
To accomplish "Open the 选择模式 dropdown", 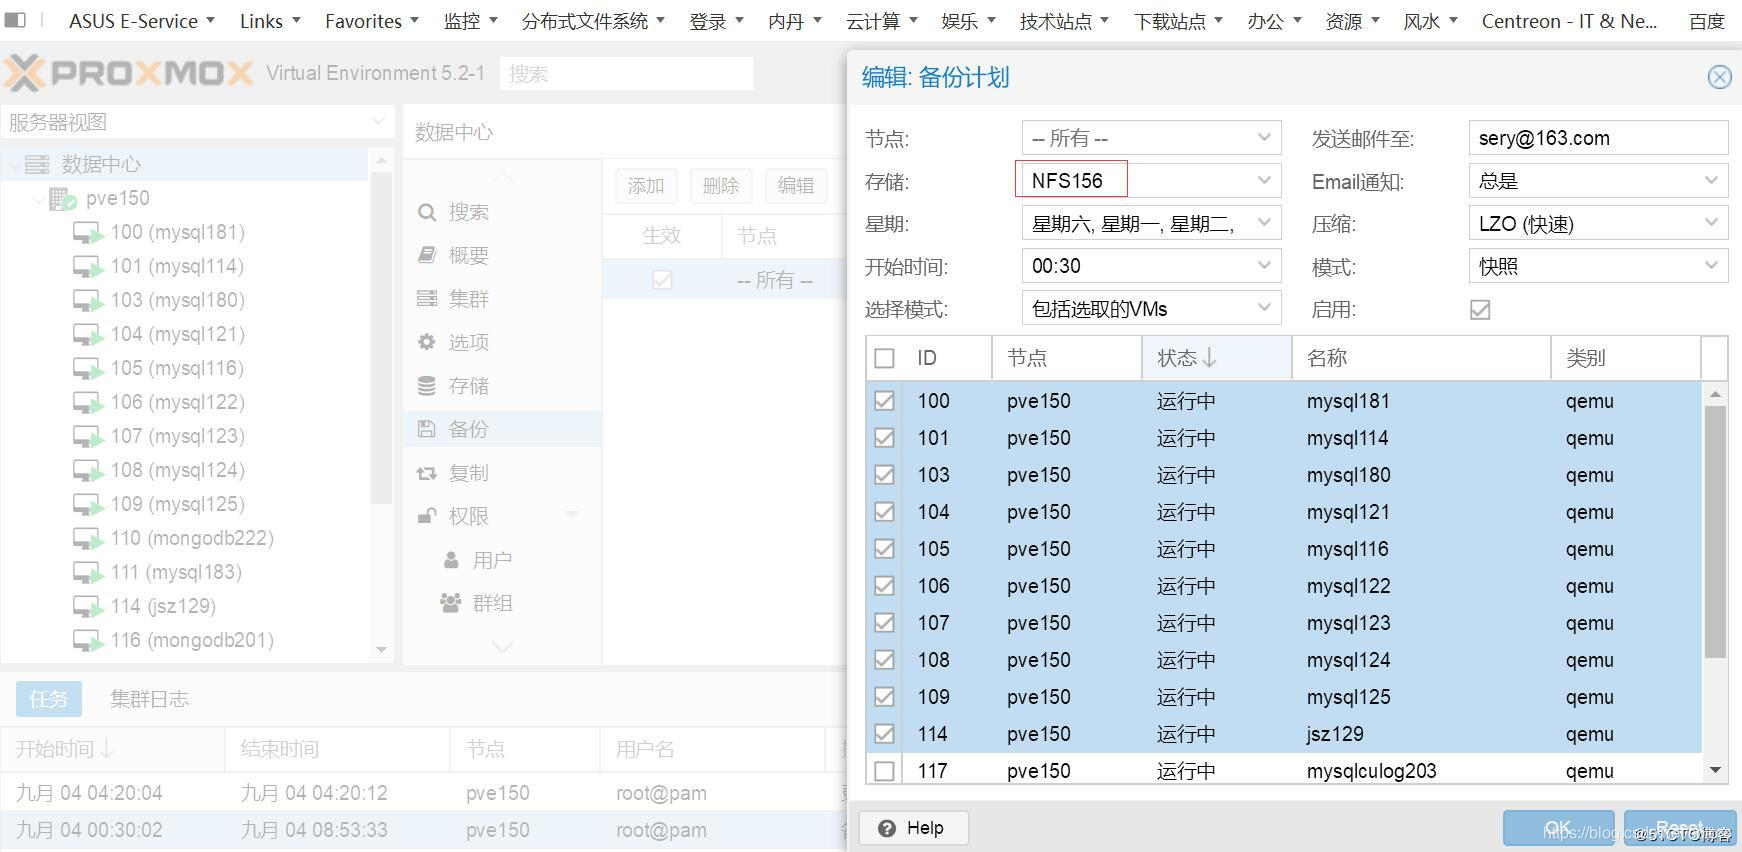I will coord(1264,309).
